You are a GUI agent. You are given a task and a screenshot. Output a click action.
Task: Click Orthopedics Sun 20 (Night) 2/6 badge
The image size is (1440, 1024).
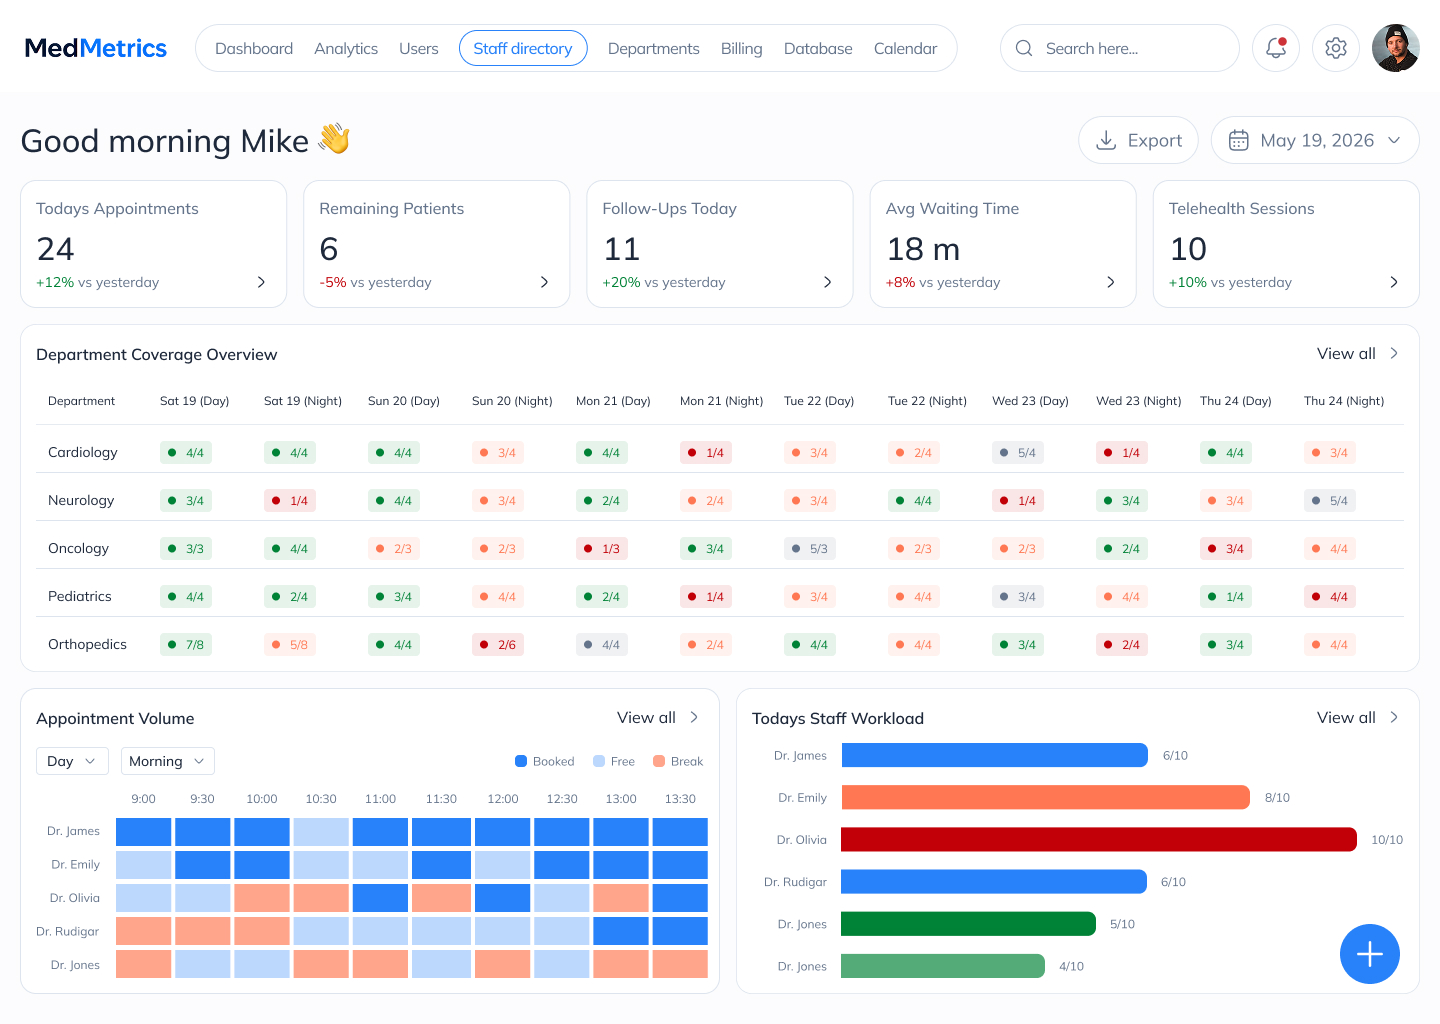click(498, 645)
